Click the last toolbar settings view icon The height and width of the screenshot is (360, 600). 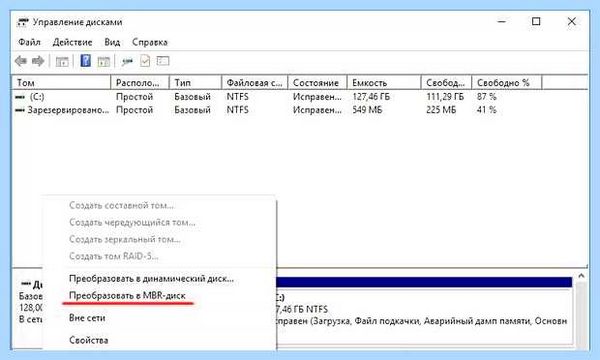[x=163, y=61]
